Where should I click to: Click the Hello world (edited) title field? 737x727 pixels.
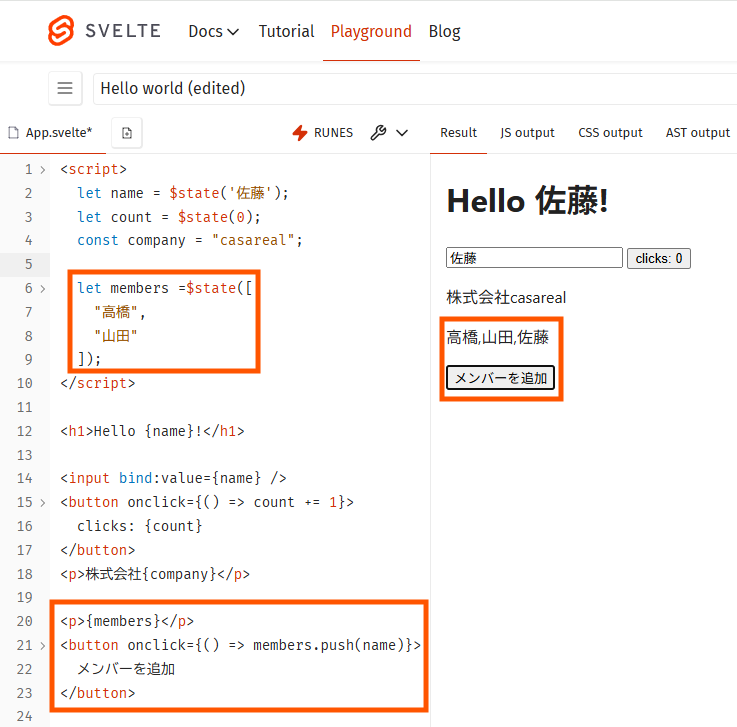(416, 88)
